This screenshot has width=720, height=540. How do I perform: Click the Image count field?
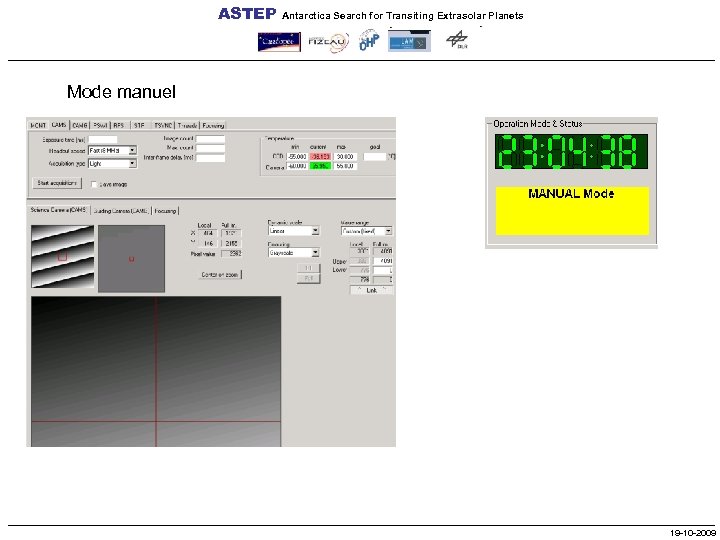click(210, 139)
